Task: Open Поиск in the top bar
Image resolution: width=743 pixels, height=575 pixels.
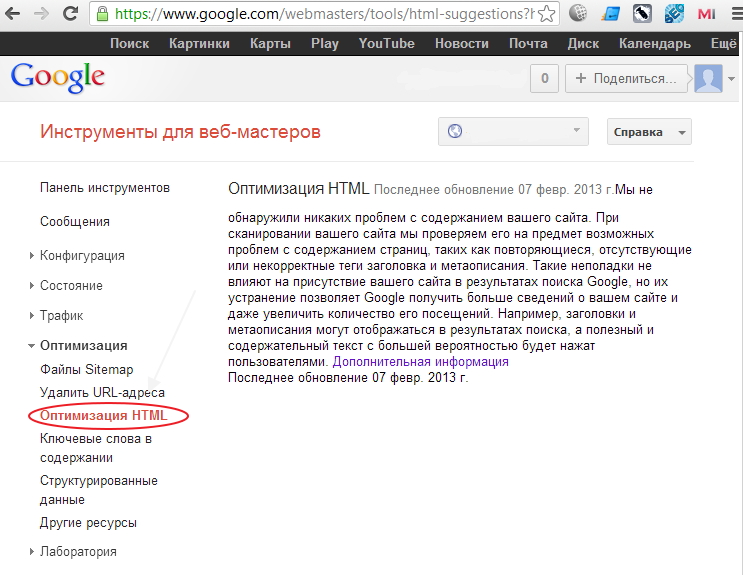Action: (x=129, y=44)
